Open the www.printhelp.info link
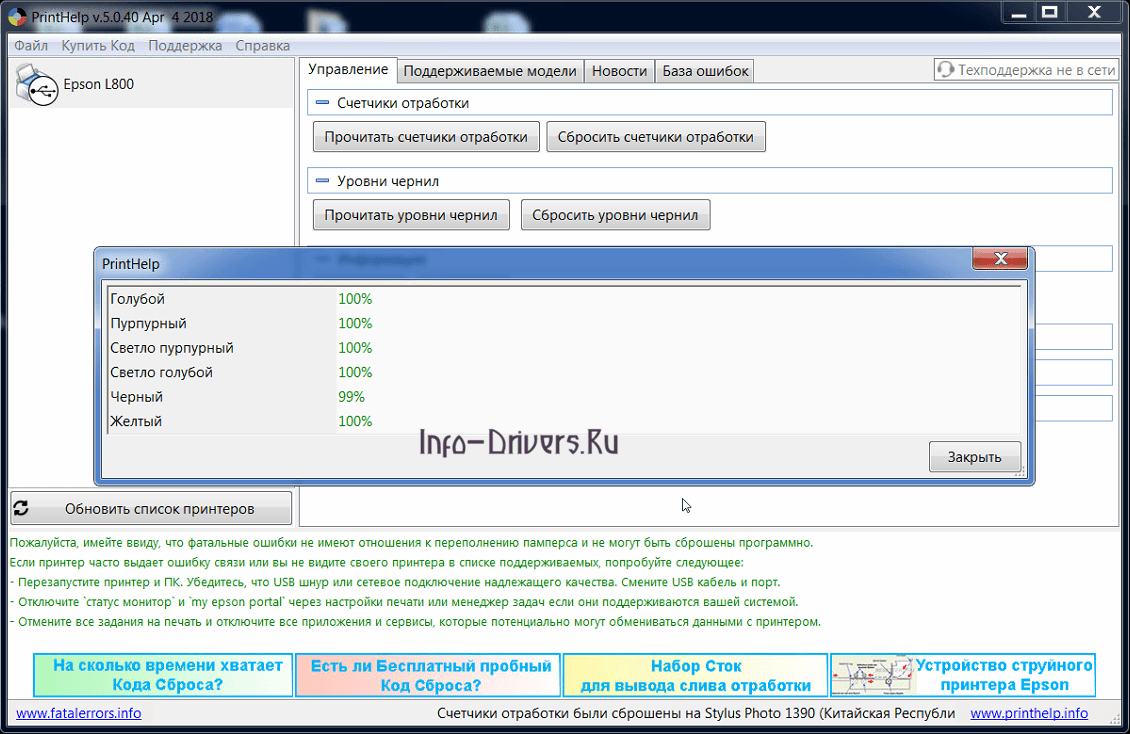This screenshot has height=734, width=1130. (x=1029, y=713)
